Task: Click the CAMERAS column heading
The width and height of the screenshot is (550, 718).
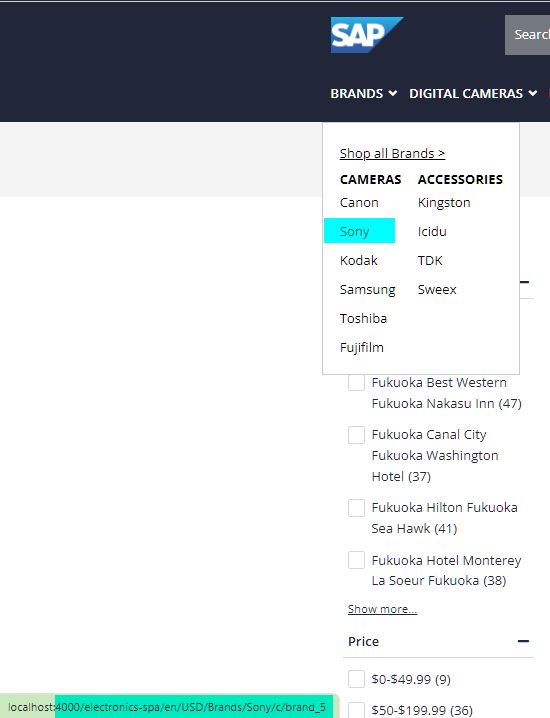Action: coord(370,180)
